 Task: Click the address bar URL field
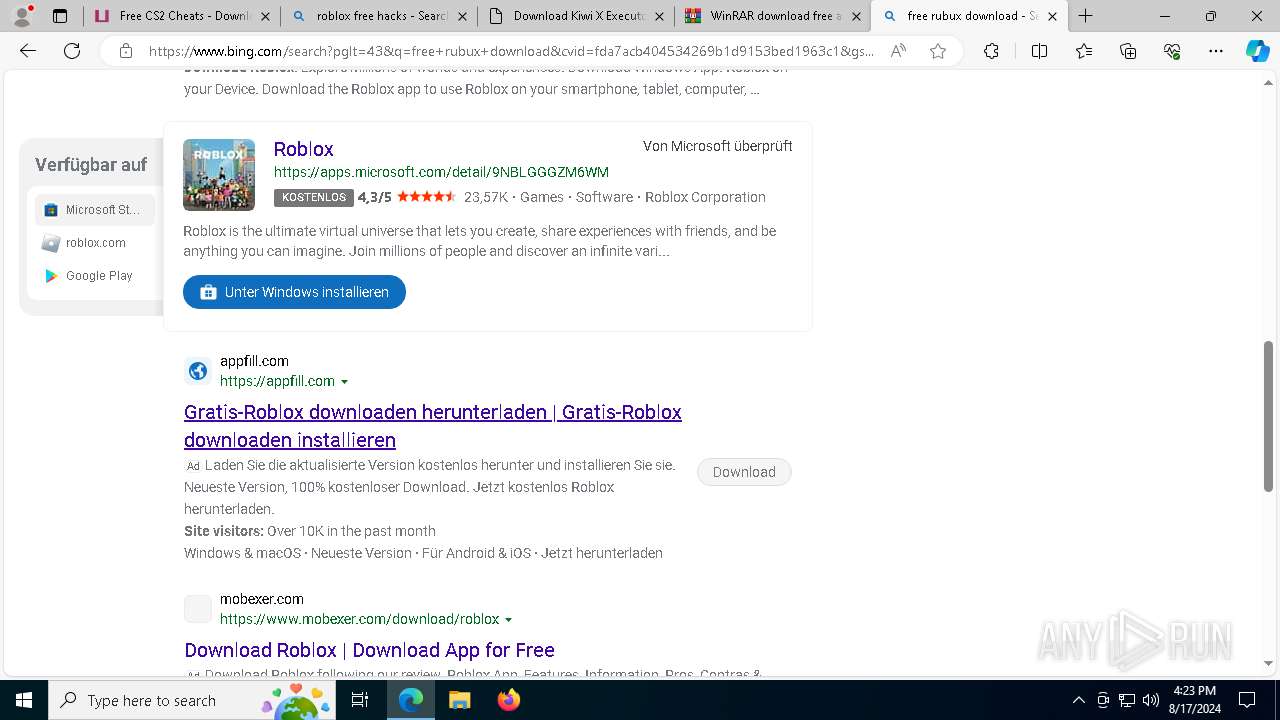pyautogui.click(x=510, y=51)
